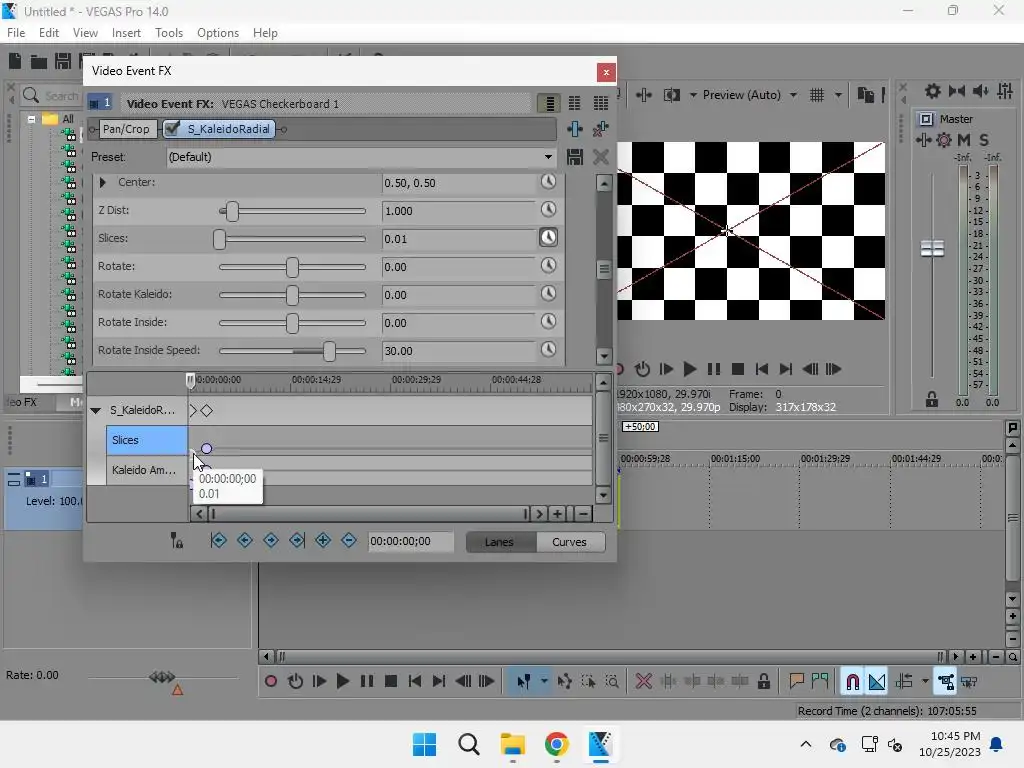Open Windows Start menu
Screen dimensions: 1024x768
424,744
